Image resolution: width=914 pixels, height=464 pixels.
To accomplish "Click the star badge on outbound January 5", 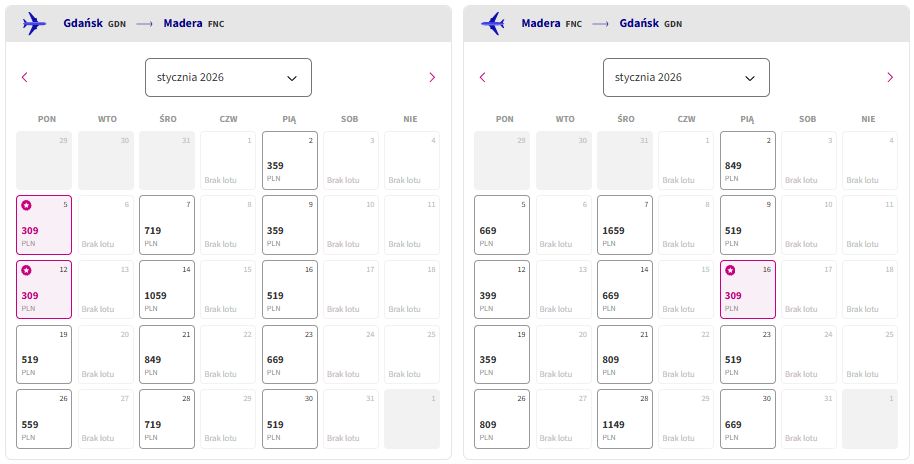I will 26,205.
